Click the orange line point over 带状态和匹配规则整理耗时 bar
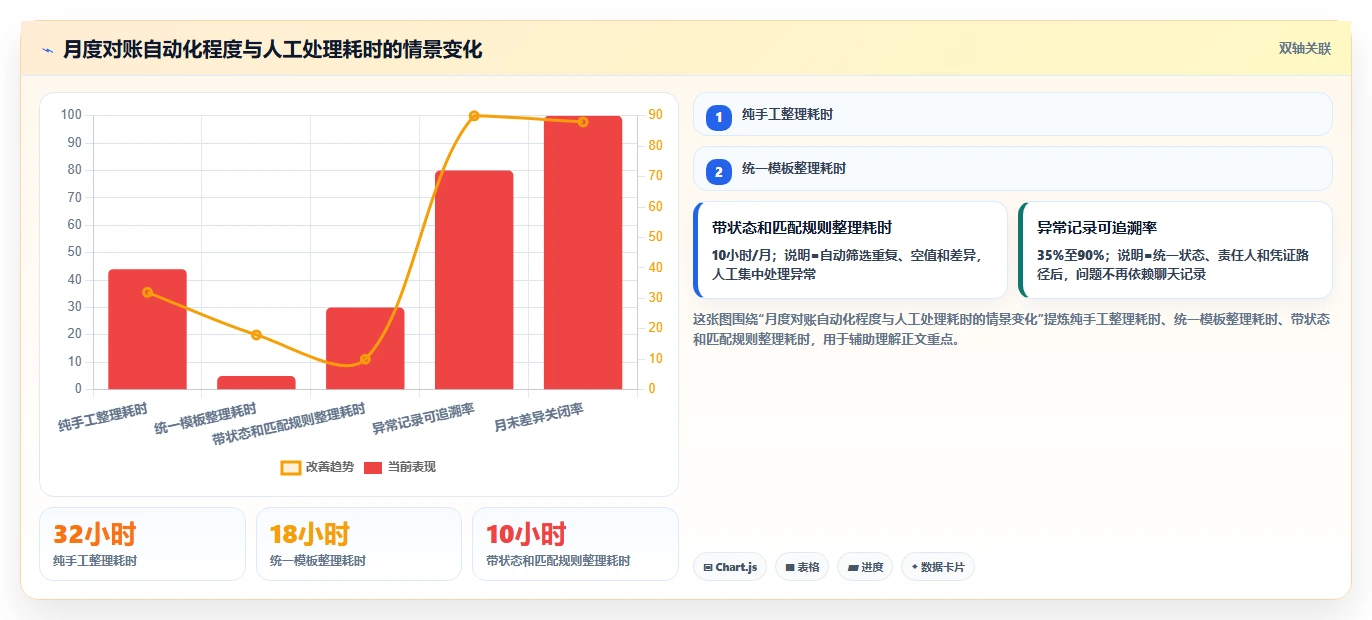This screenshot has height=620, width=1372. (365, 359)
